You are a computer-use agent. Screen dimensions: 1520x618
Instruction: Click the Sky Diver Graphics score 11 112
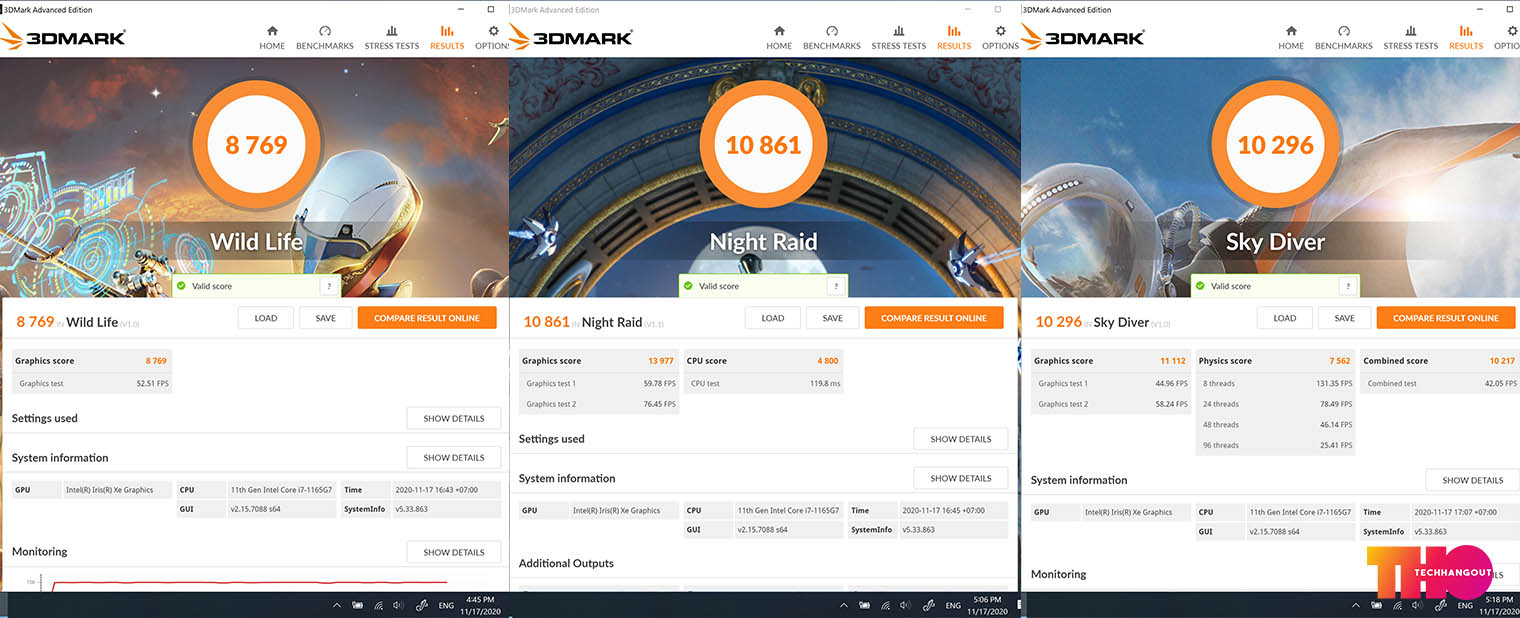1173,361
